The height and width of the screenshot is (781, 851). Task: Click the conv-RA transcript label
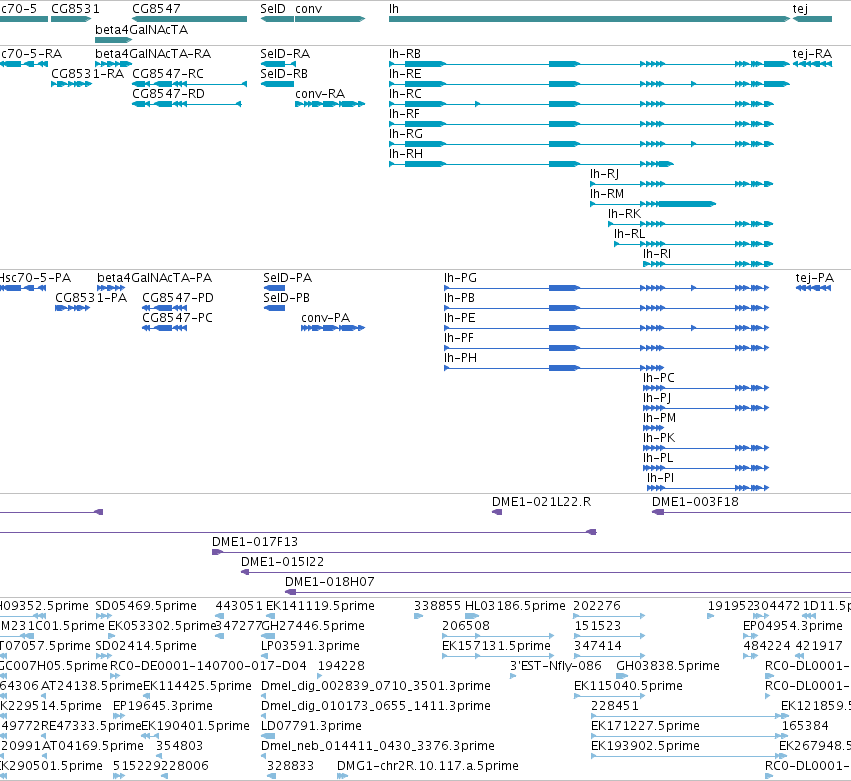(x=320, y=94)
